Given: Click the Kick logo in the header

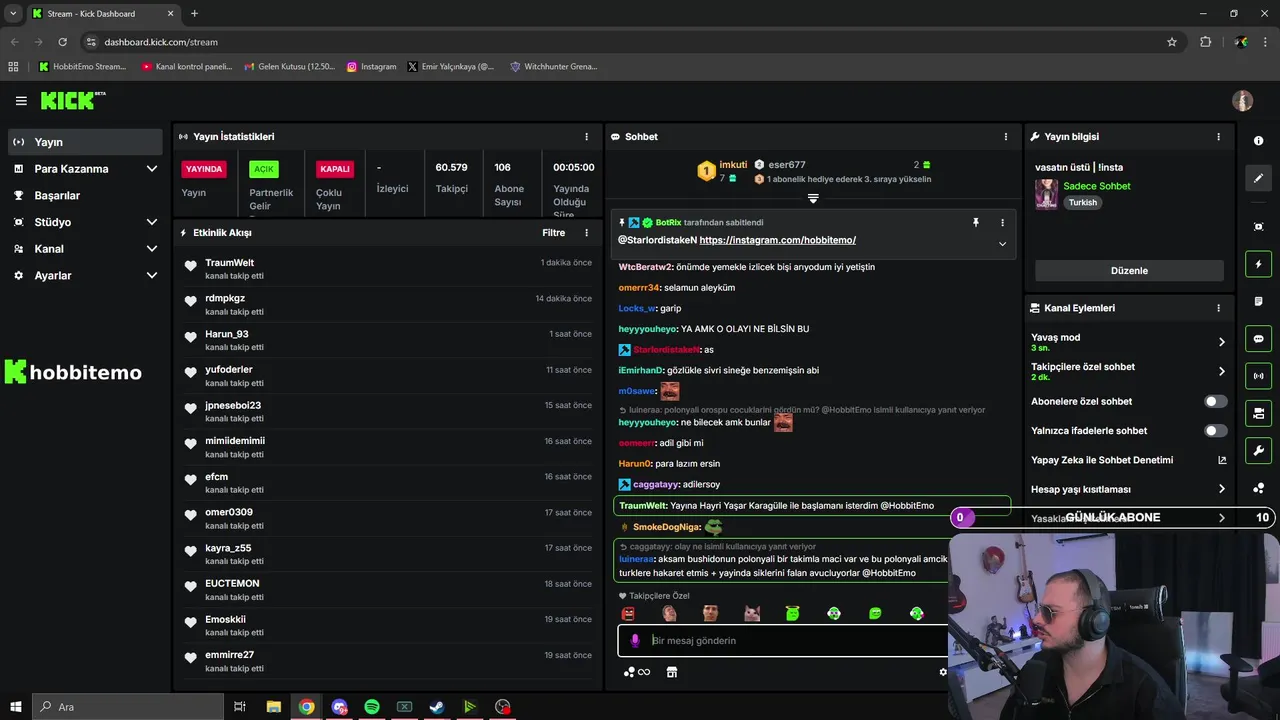Looking at the screenshot, I should (72, 100).
